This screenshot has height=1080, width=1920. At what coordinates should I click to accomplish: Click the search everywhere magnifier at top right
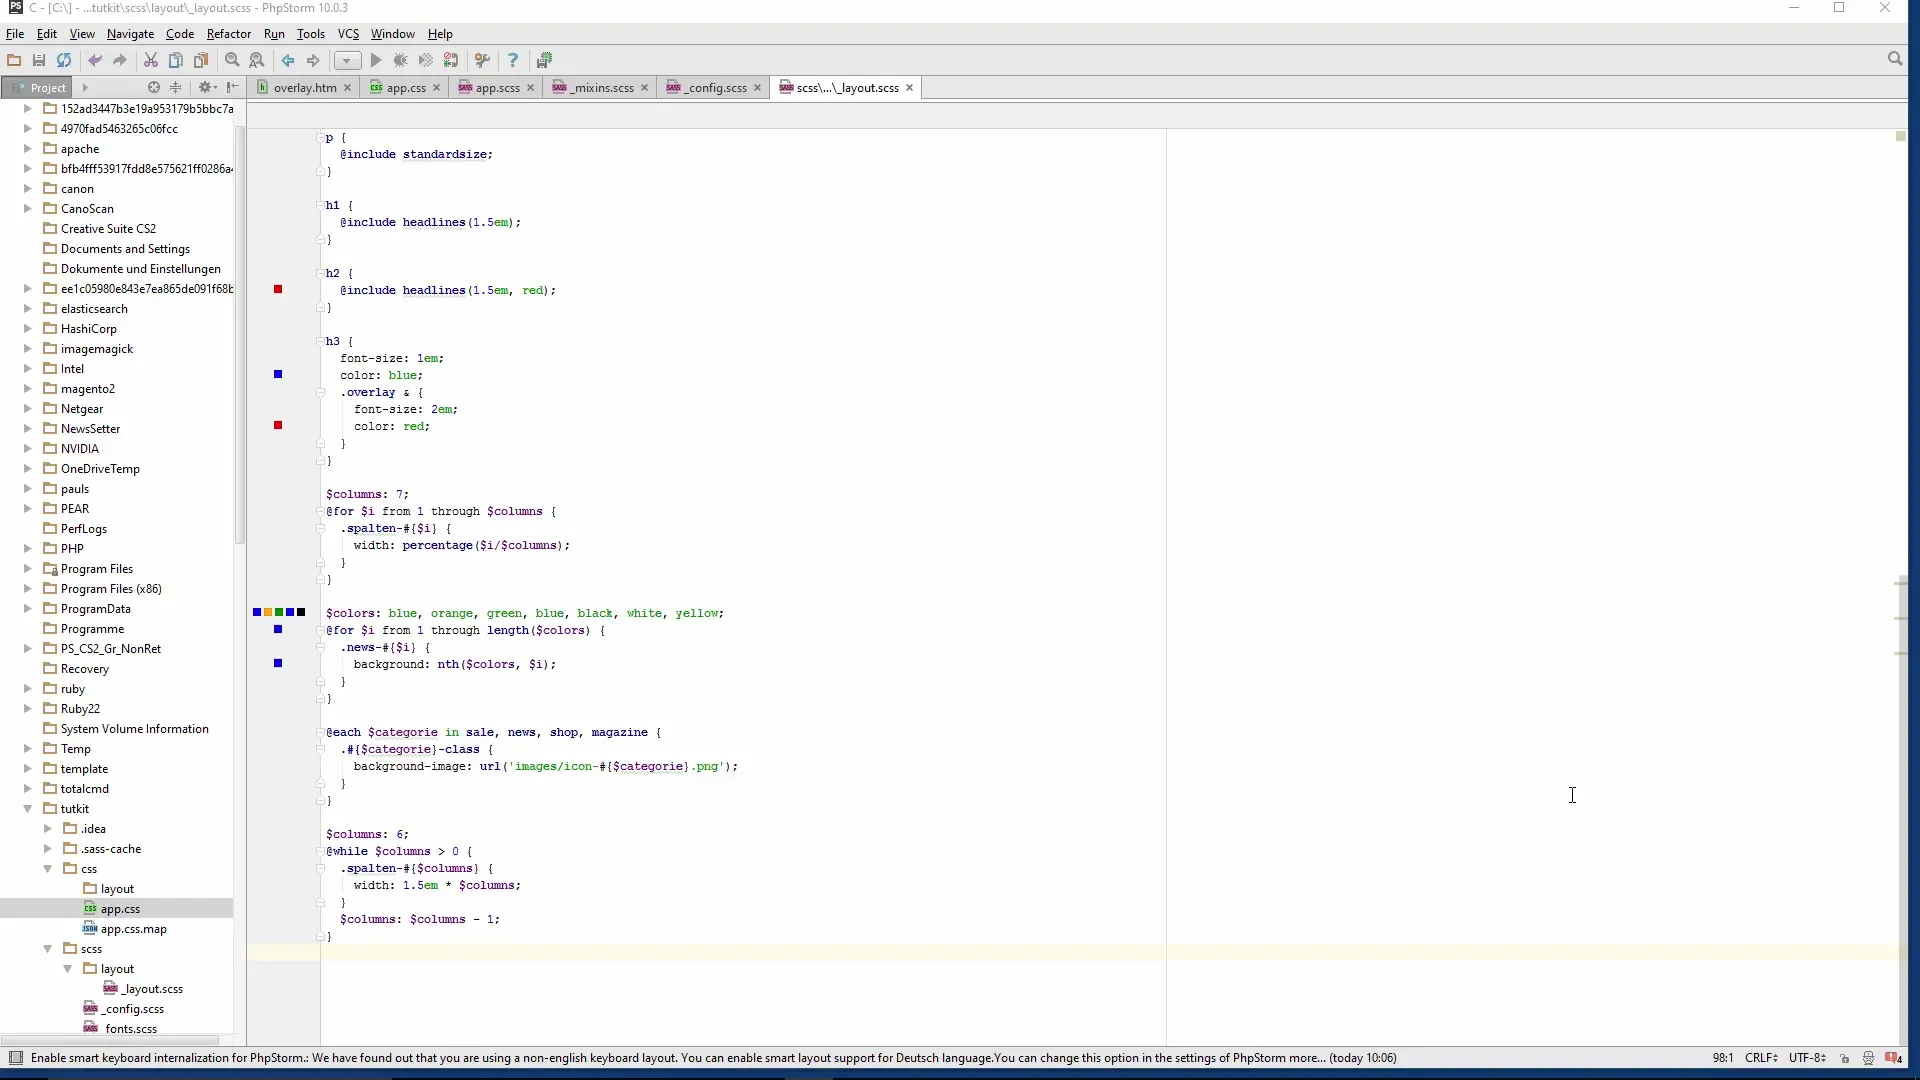[x=1894, y=59]
